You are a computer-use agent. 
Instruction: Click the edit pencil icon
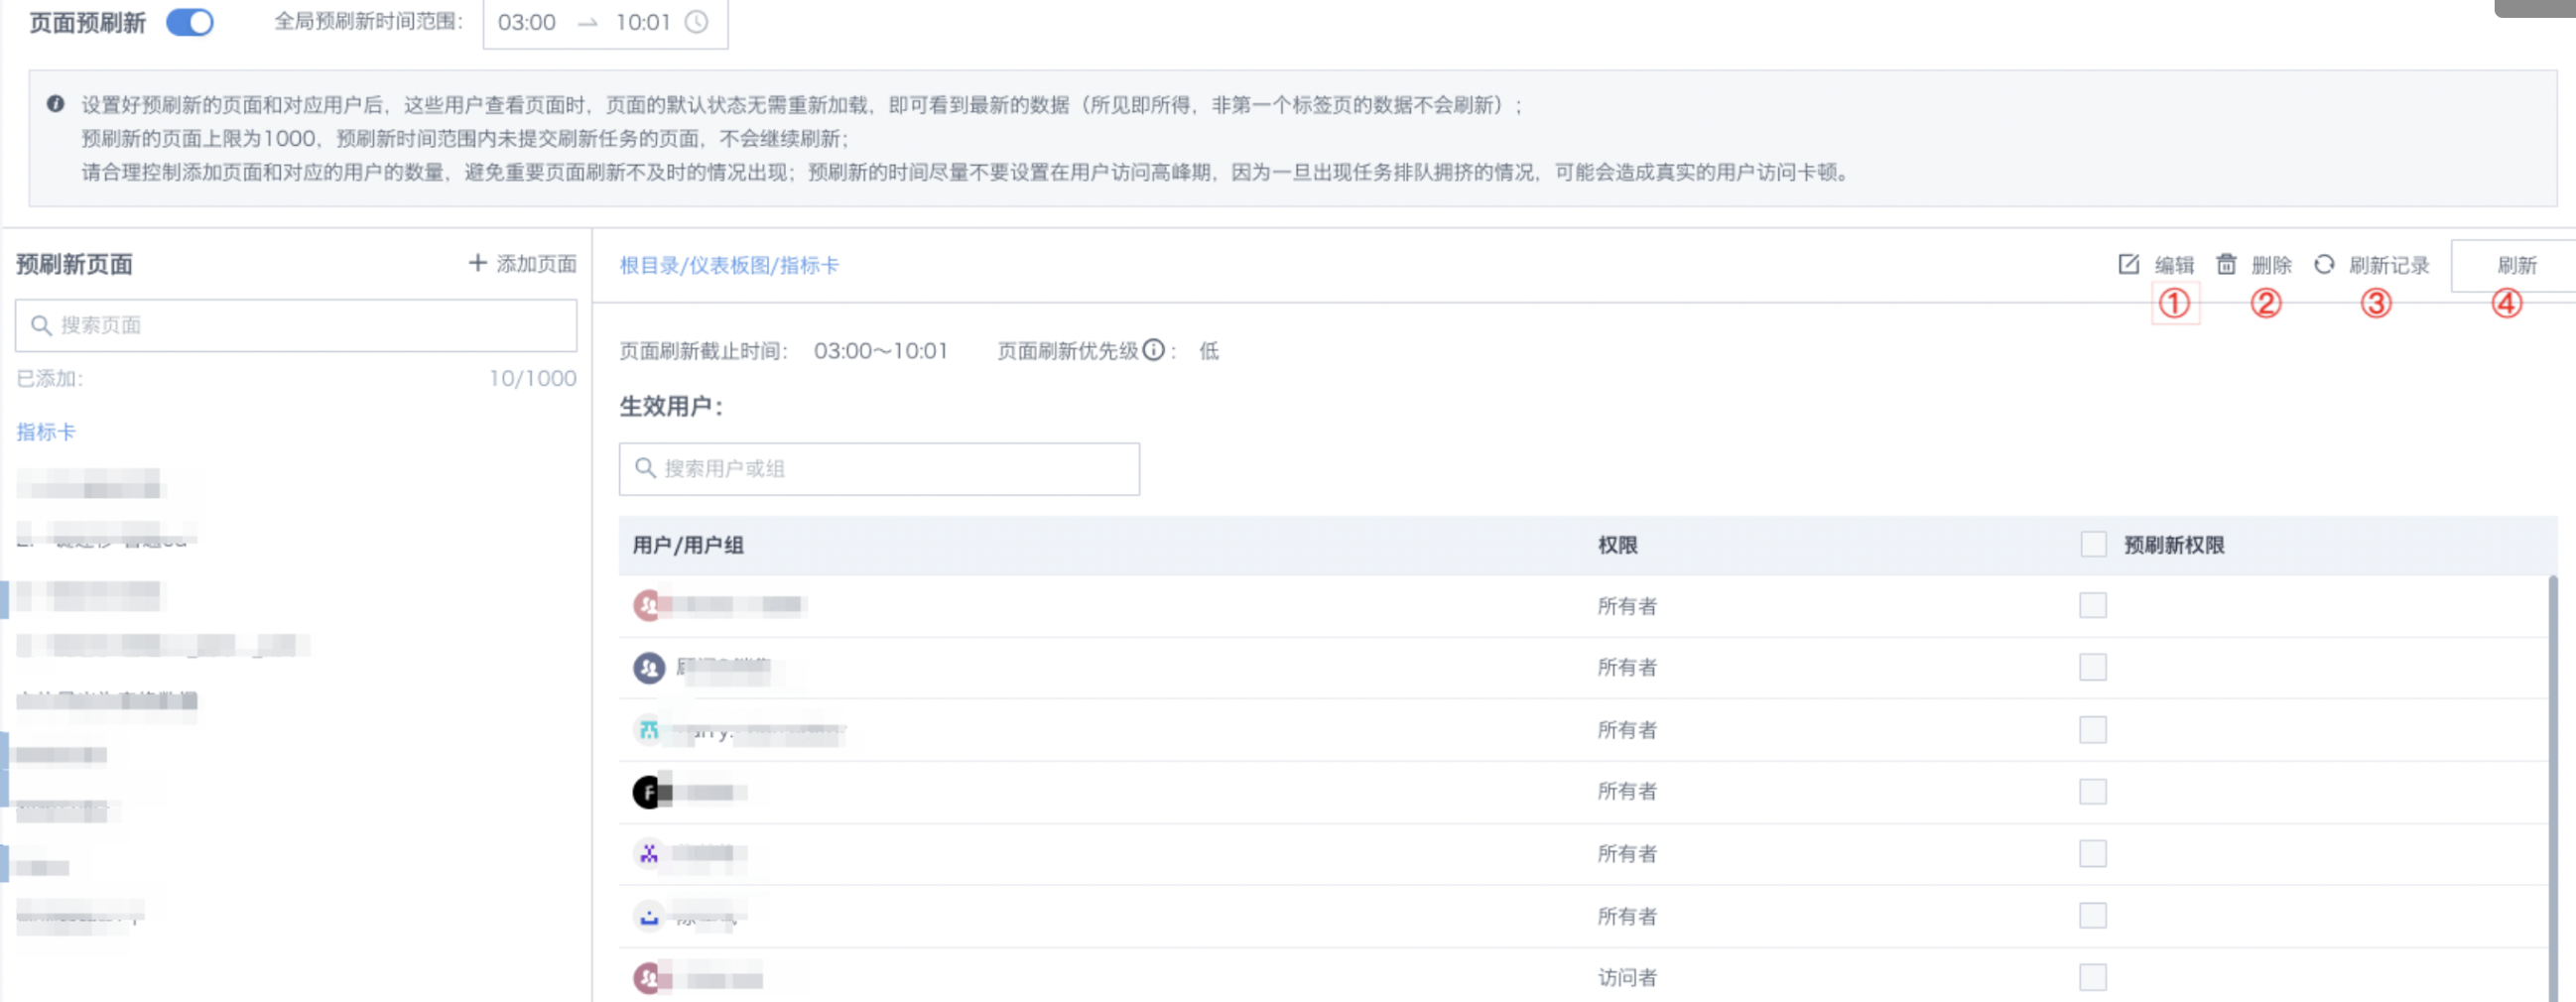point(2128,264)
